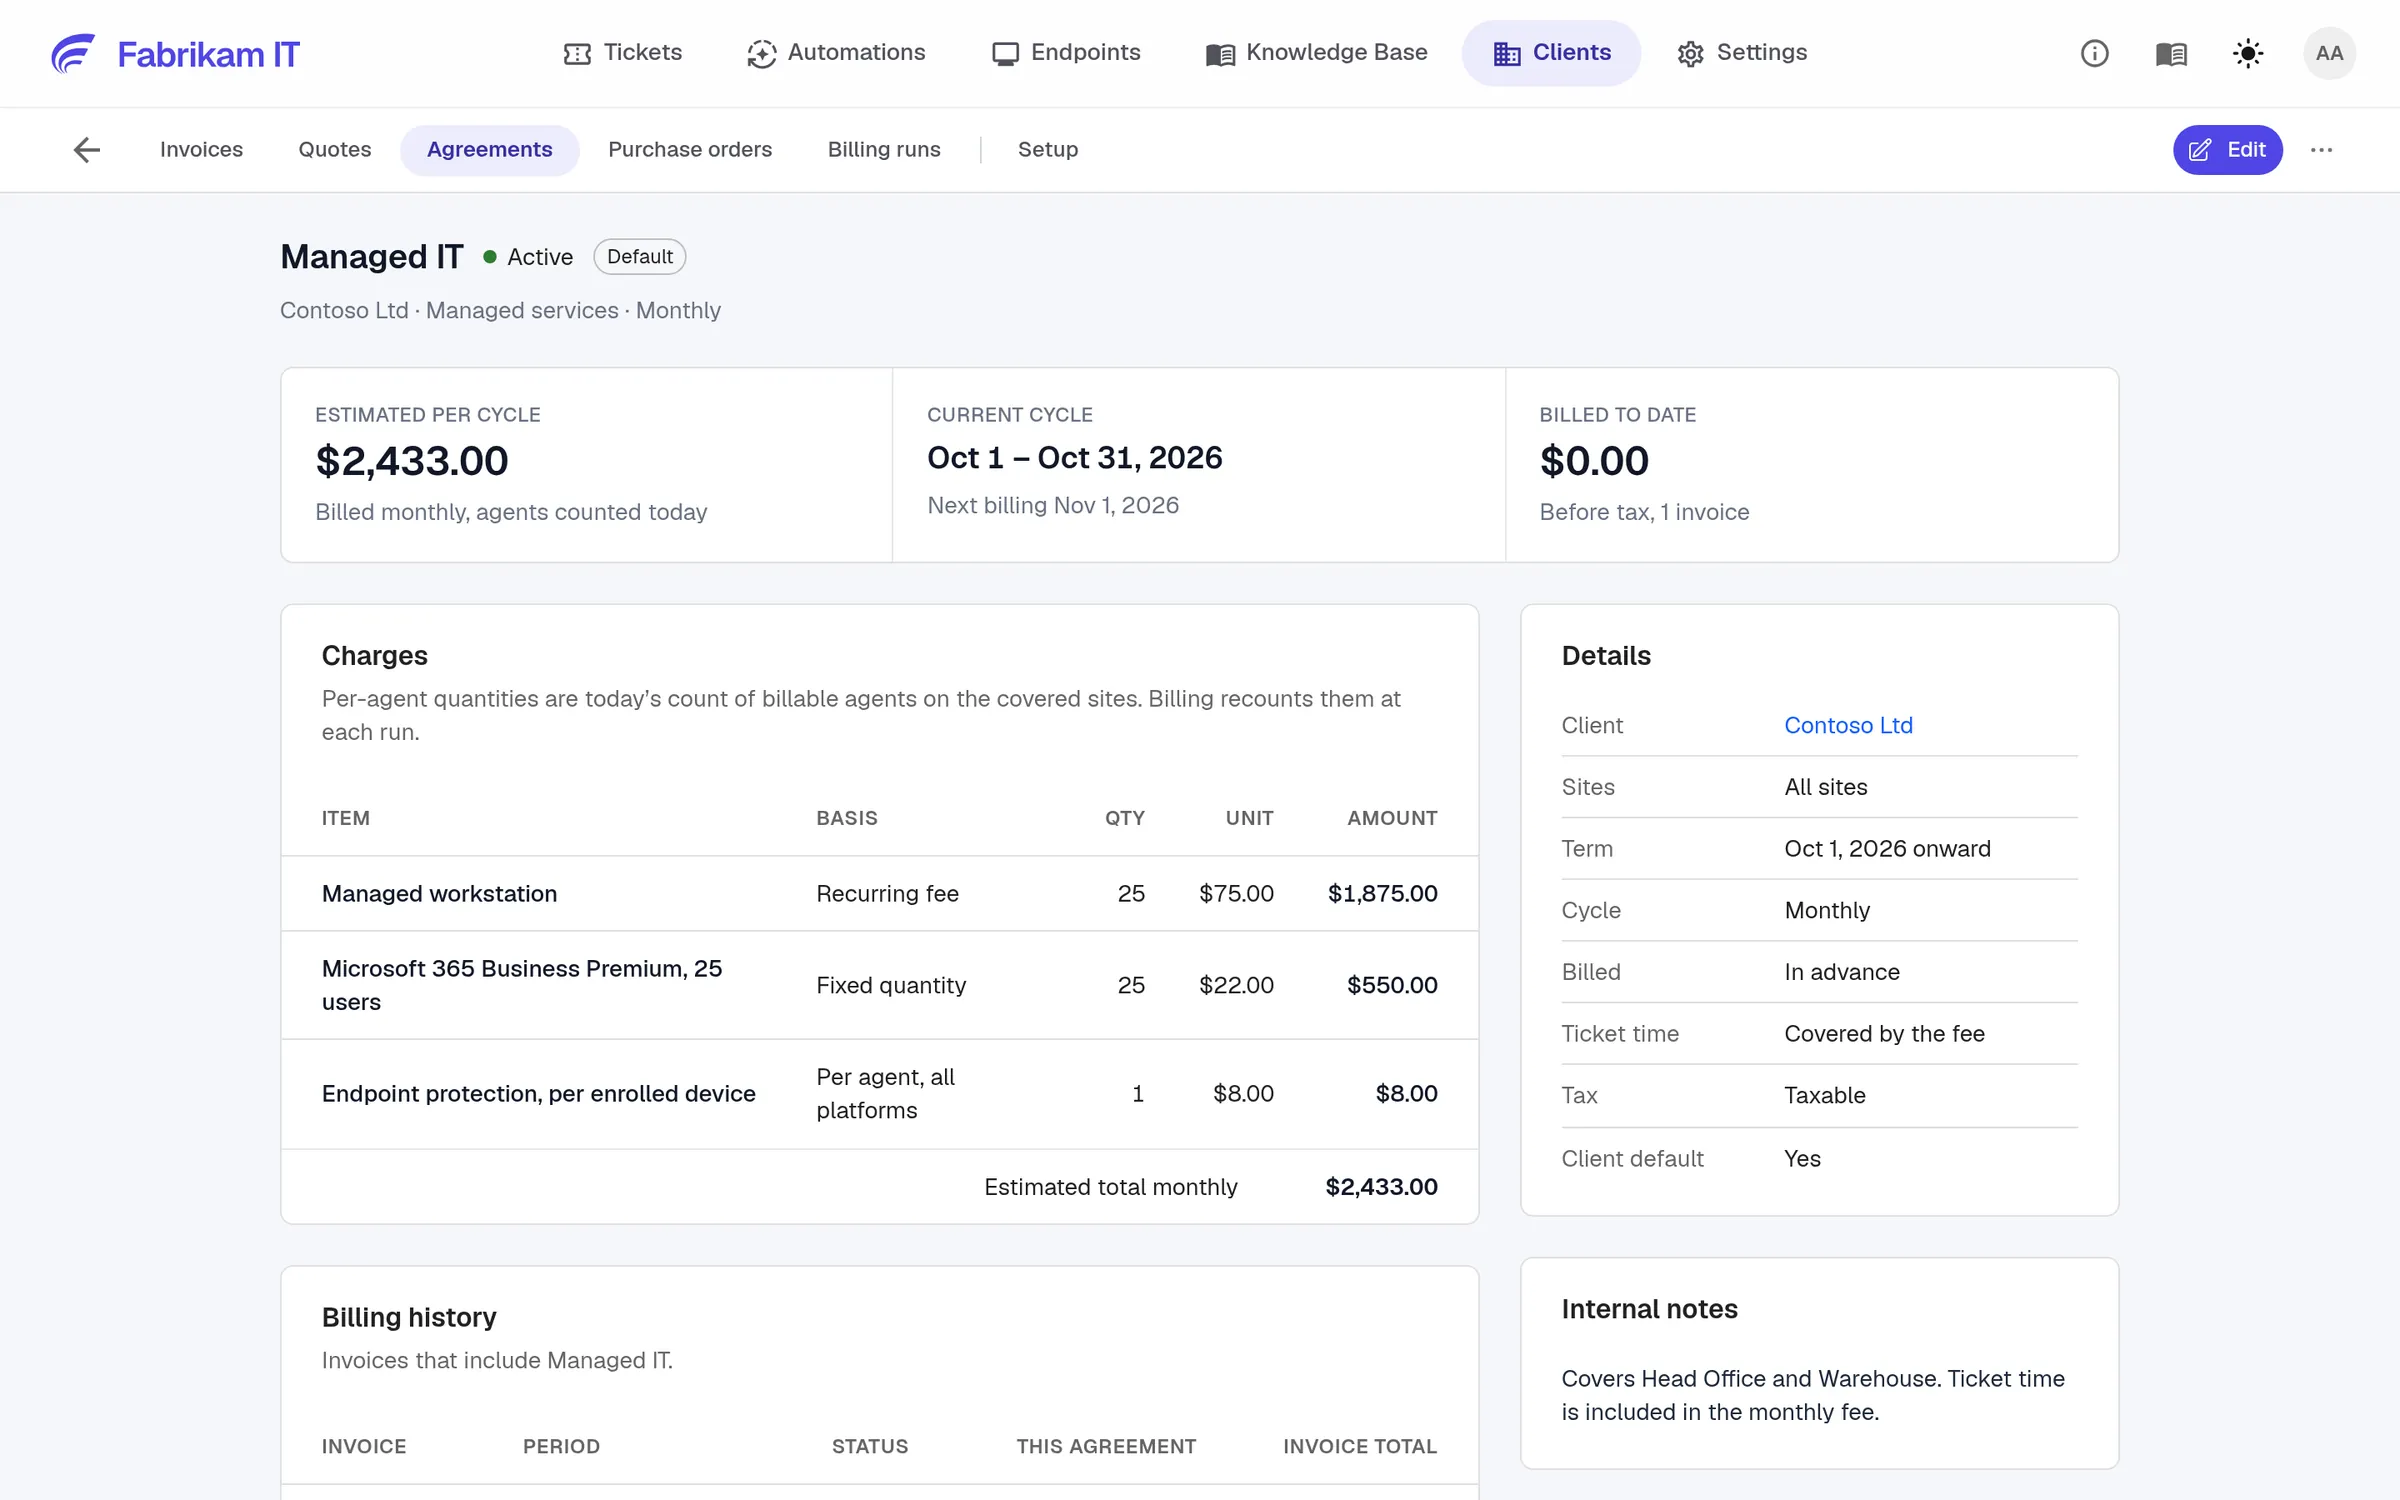The image size is (2400, 1500).
Task: Open the Purchase orders tab
Action: pyautogui.click(x=690, y=150)
